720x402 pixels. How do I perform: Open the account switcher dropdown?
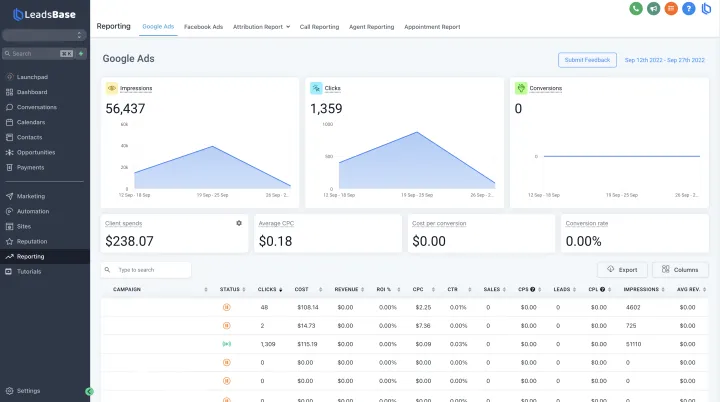(44, 35)
